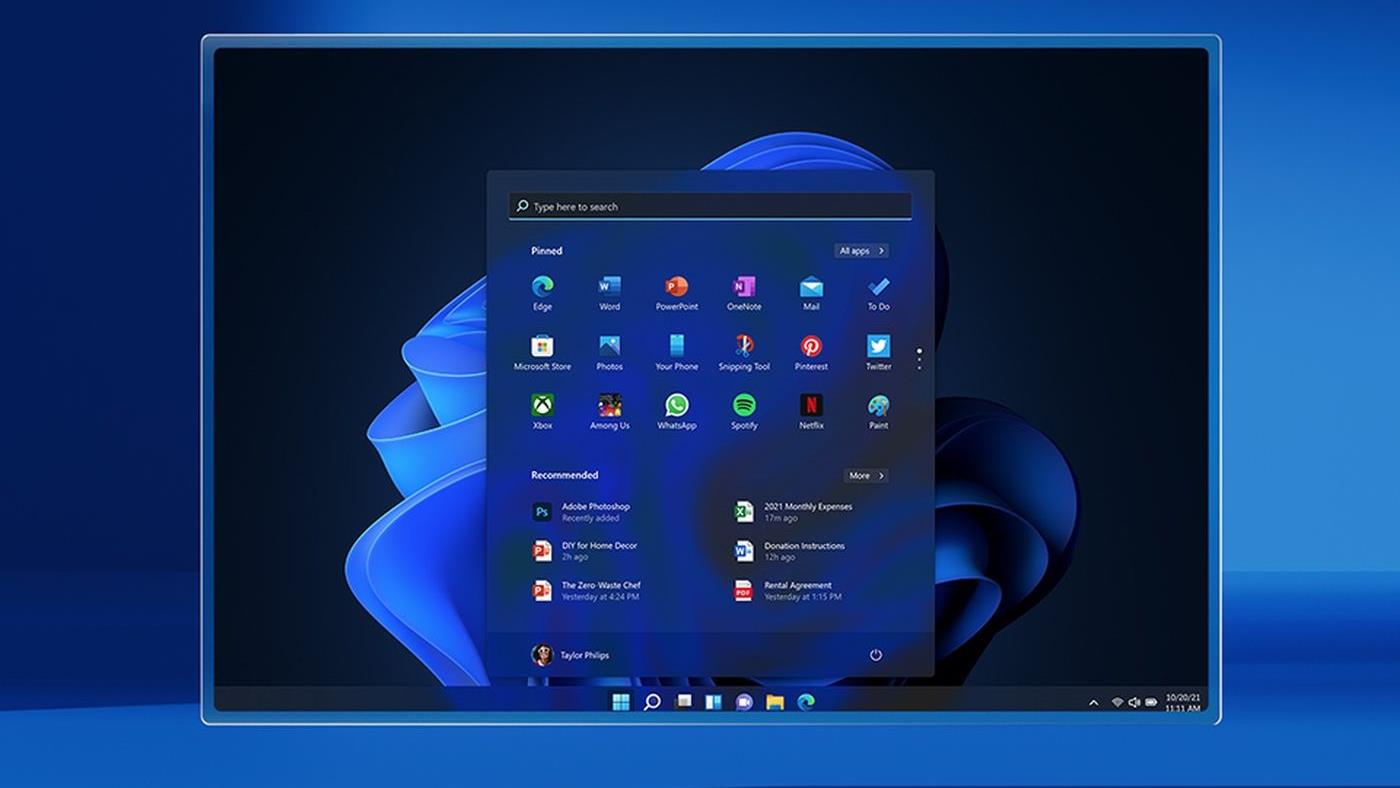Click the Type here to search field

coord(710,207)
